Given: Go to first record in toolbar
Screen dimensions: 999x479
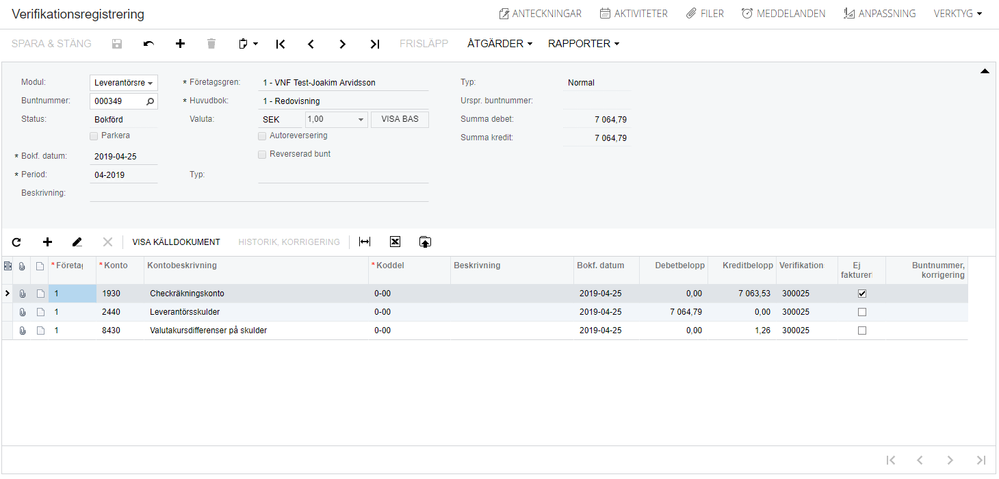Looking at the screenshot, I should [280, 44].
